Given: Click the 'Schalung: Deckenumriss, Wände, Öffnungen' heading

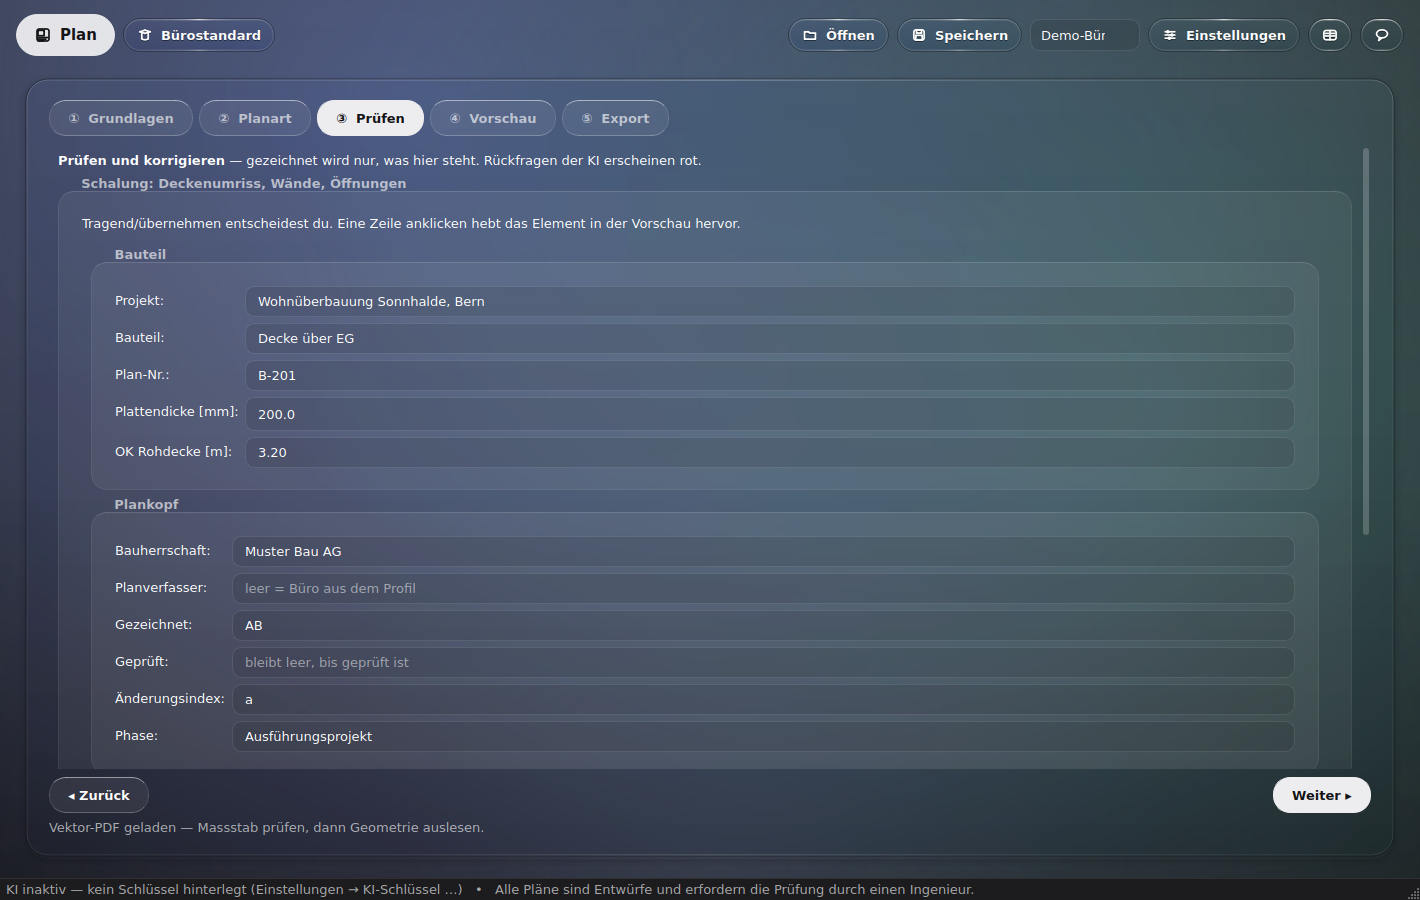Looking at the screenshot, I should [244, 183].
